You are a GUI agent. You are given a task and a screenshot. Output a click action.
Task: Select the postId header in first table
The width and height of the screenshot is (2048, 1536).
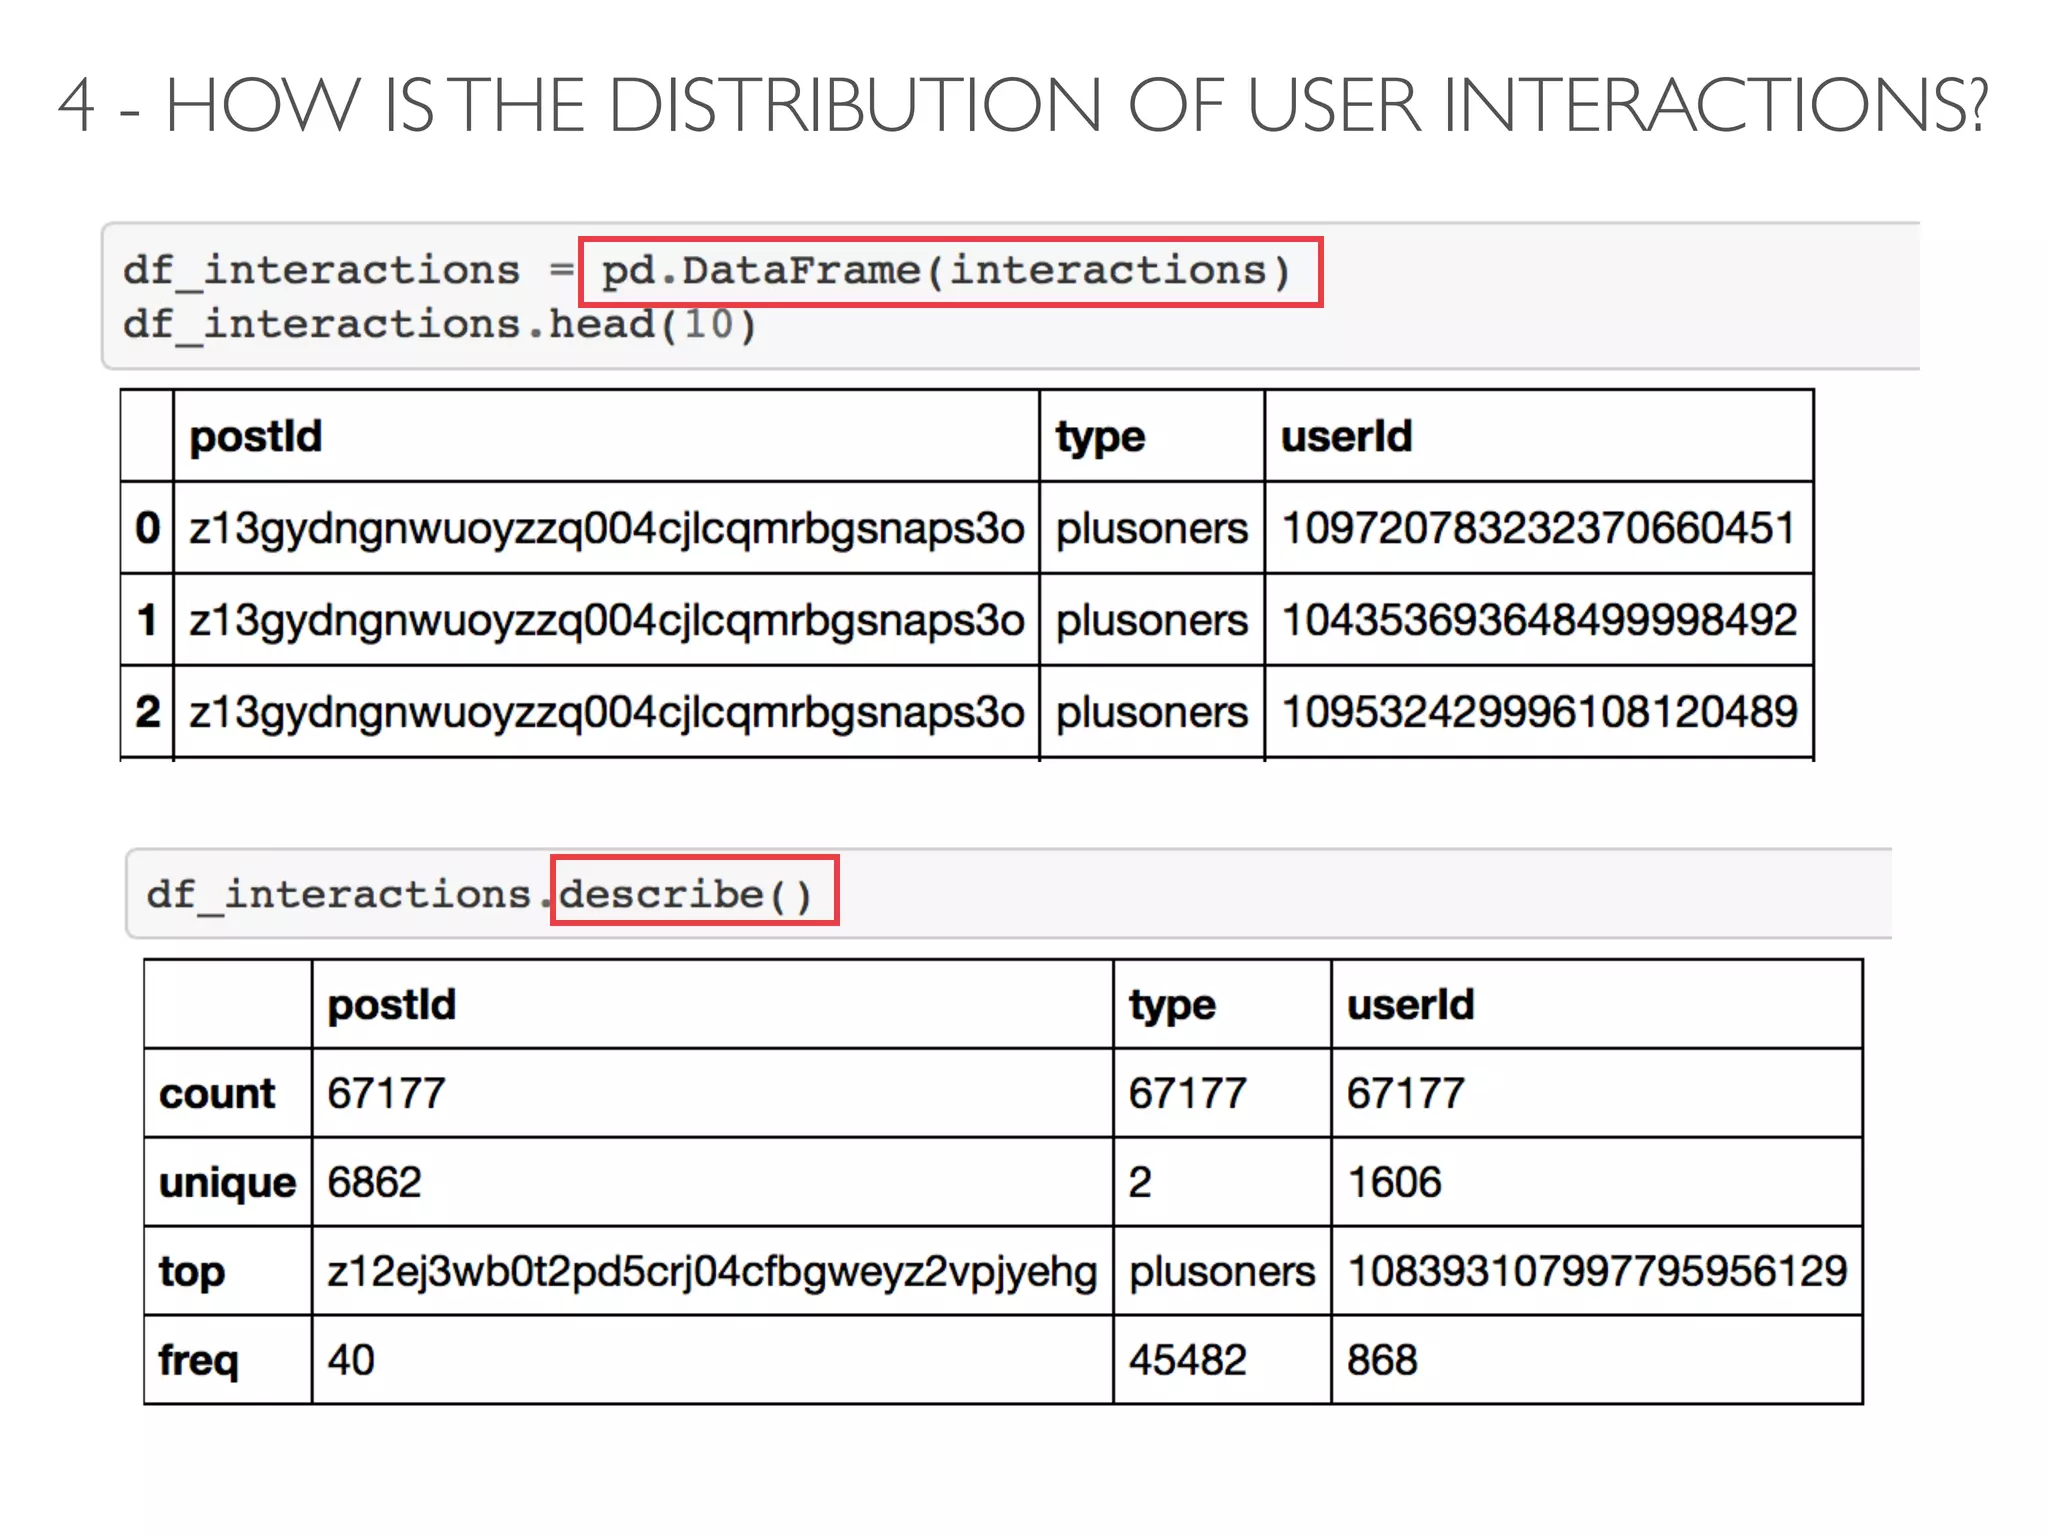(256, 437)
